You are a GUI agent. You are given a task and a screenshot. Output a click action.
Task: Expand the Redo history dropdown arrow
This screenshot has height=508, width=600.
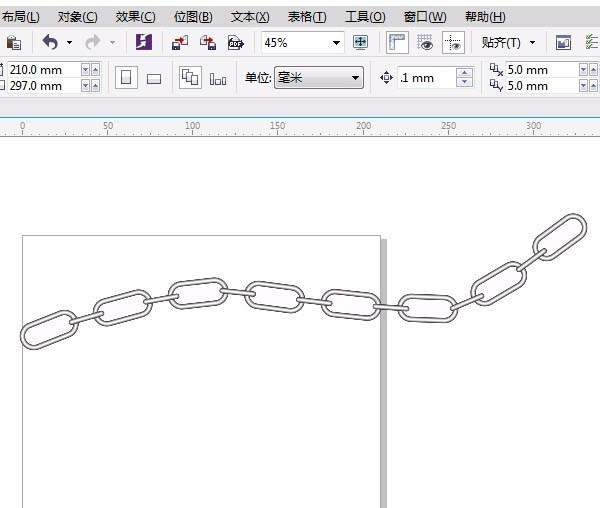click(112, 42)
